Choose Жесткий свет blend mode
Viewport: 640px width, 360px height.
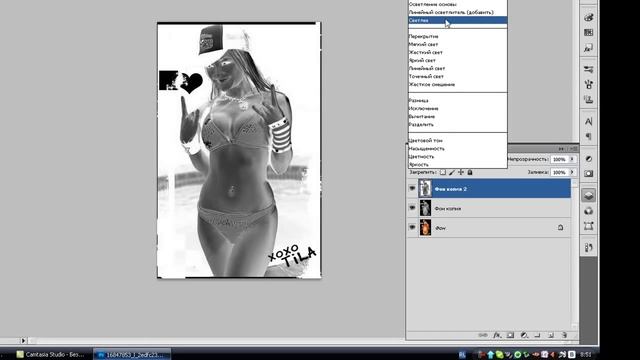pos(458,52)
